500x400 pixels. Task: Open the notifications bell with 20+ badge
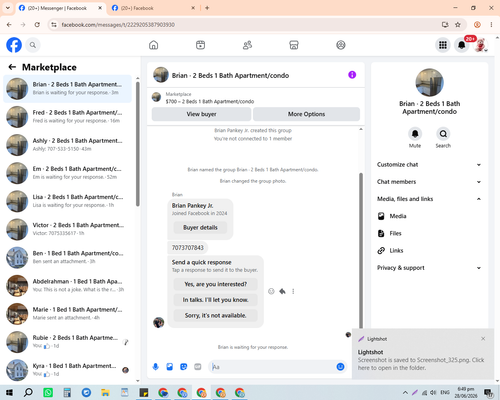point(462,45)
